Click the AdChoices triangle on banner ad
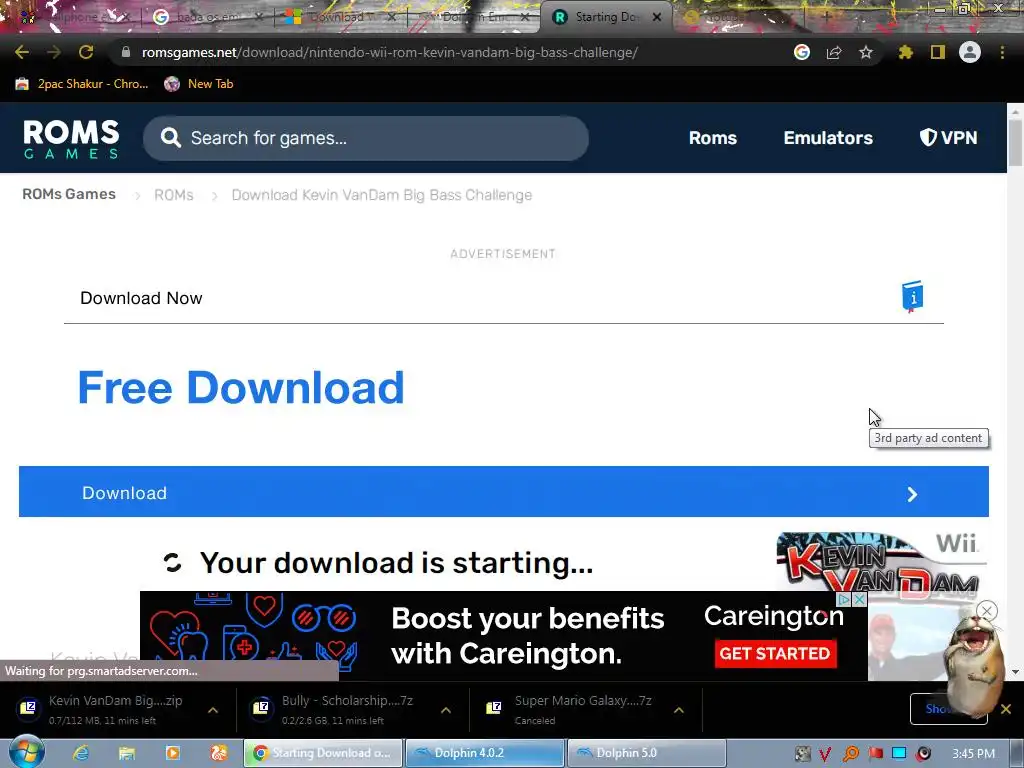The image size is (1024, 768). point(844,600)
